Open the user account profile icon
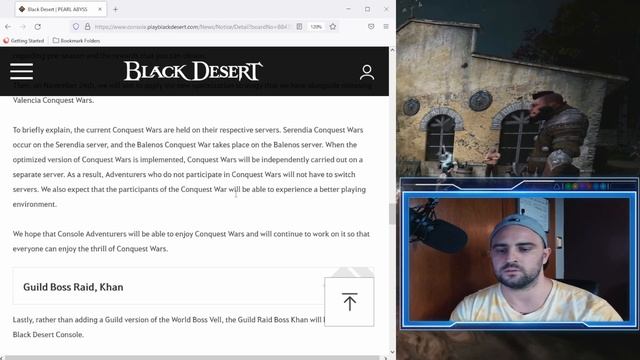The width and height of the screenshot is (640, 360). point(367,72)
